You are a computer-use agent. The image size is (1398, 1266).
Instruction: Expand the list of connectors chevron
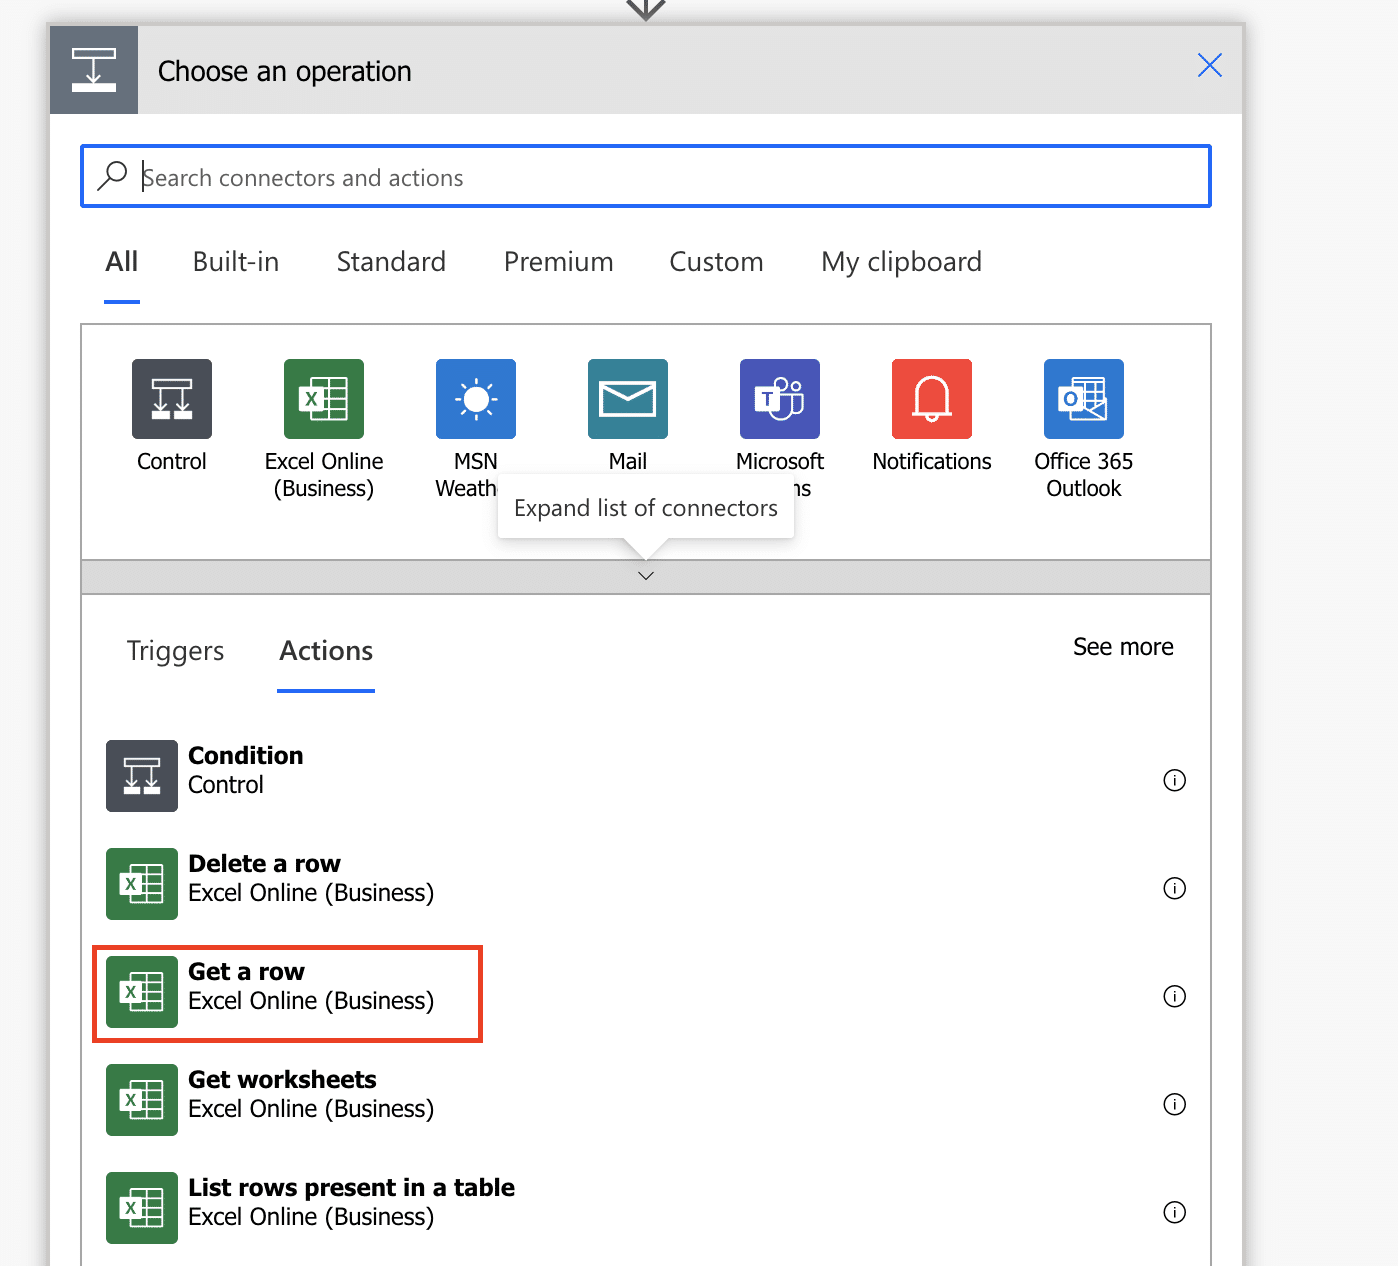(x=646, y=576)
